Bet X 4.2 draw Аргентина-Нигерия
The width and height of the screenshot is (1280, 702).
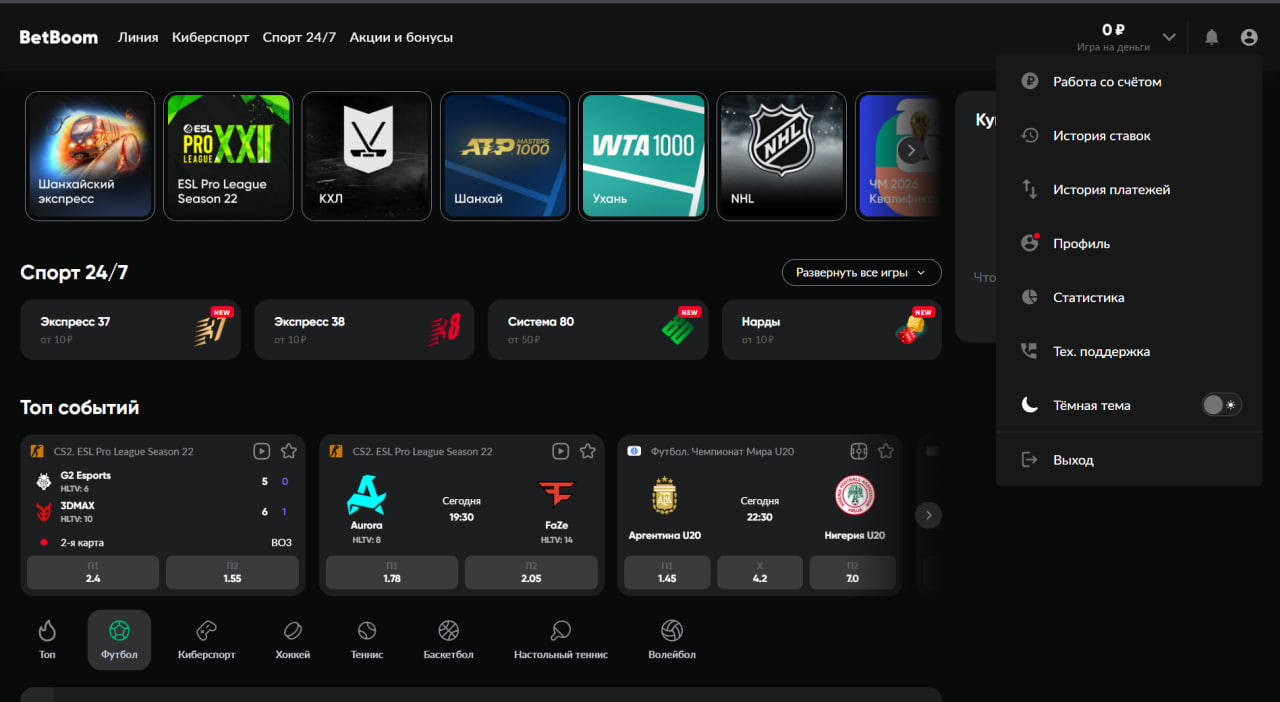tap(760, 573)
